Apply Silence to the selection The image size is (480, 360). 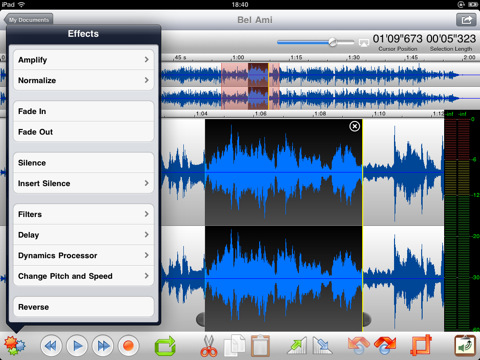83,163
